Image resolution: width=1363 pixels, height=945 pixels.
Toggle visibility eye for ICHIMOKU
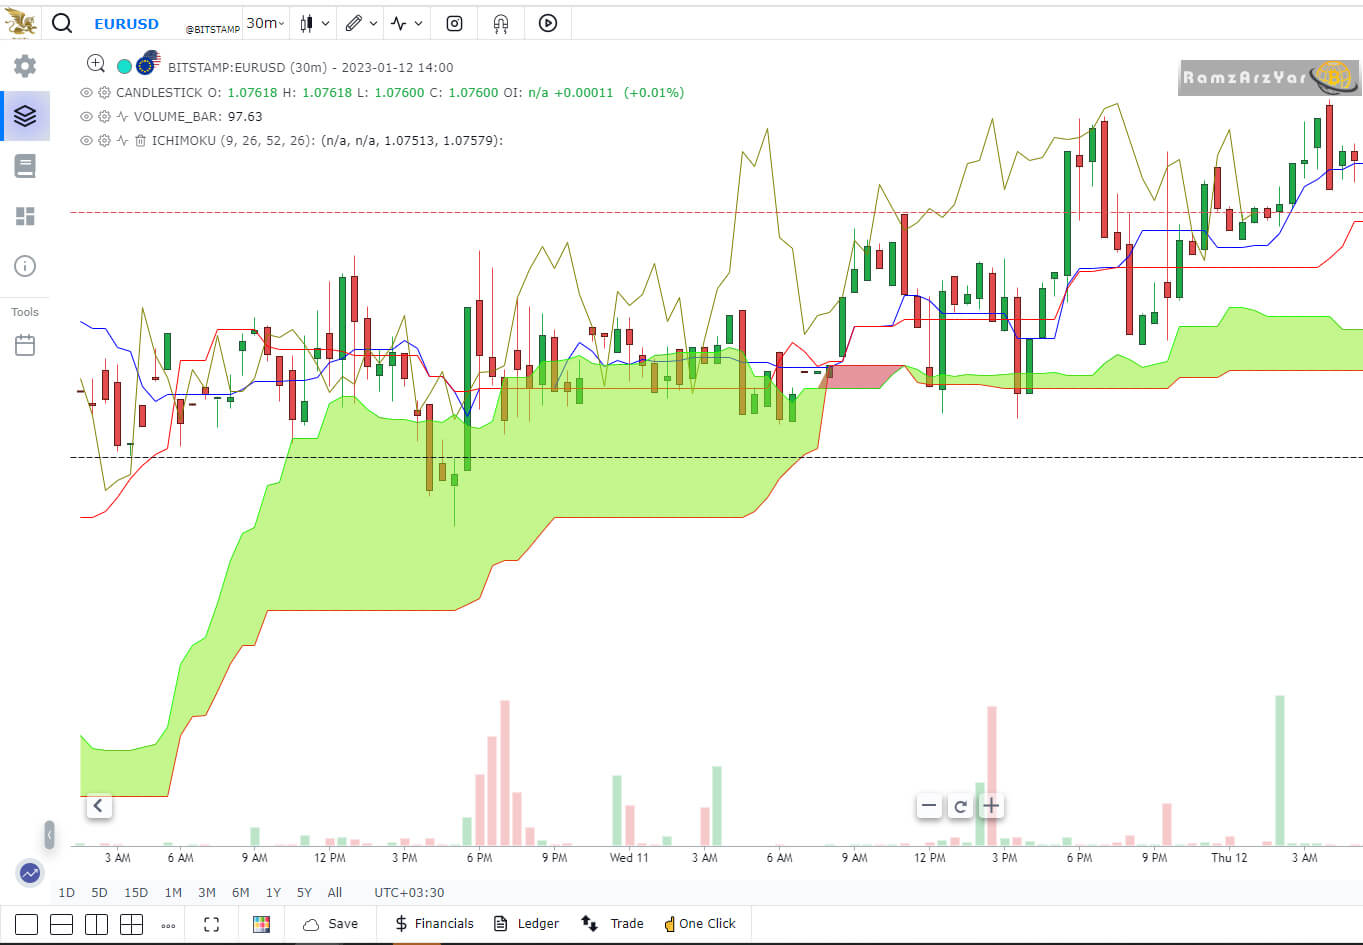pyautogui.click(x=86, y=141)
